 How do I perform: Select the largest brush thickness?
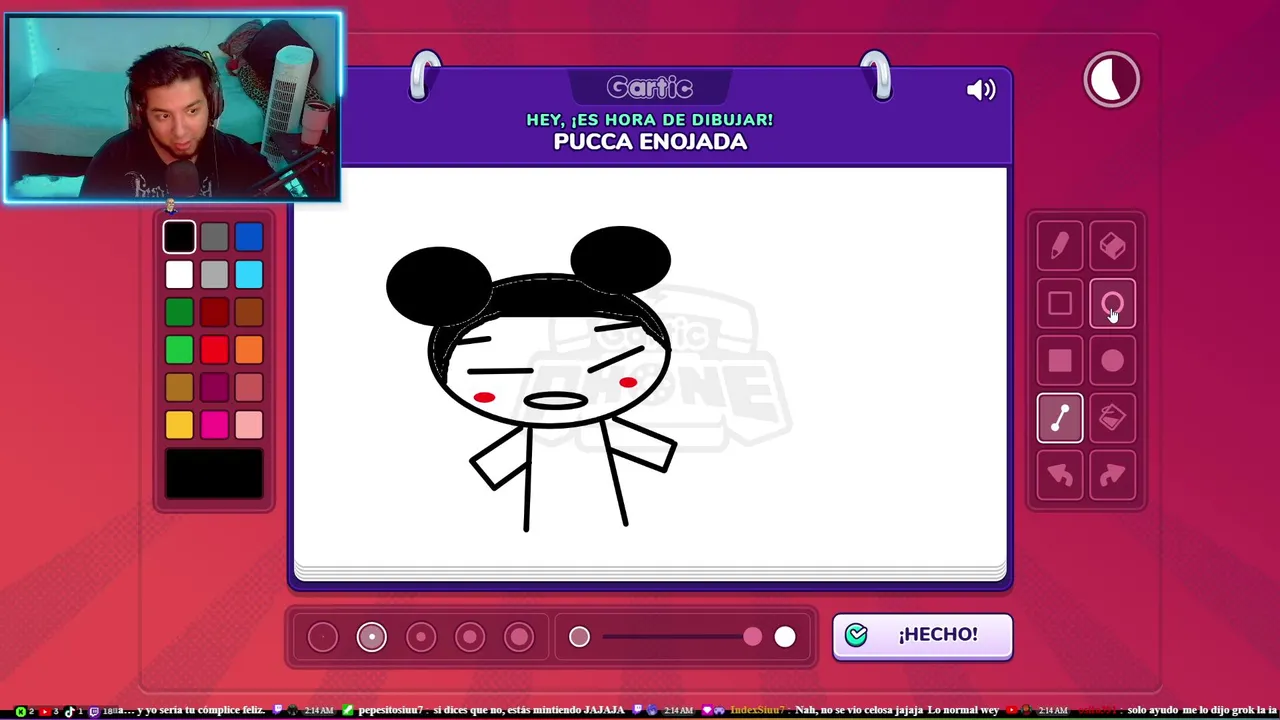coord(518,637)
